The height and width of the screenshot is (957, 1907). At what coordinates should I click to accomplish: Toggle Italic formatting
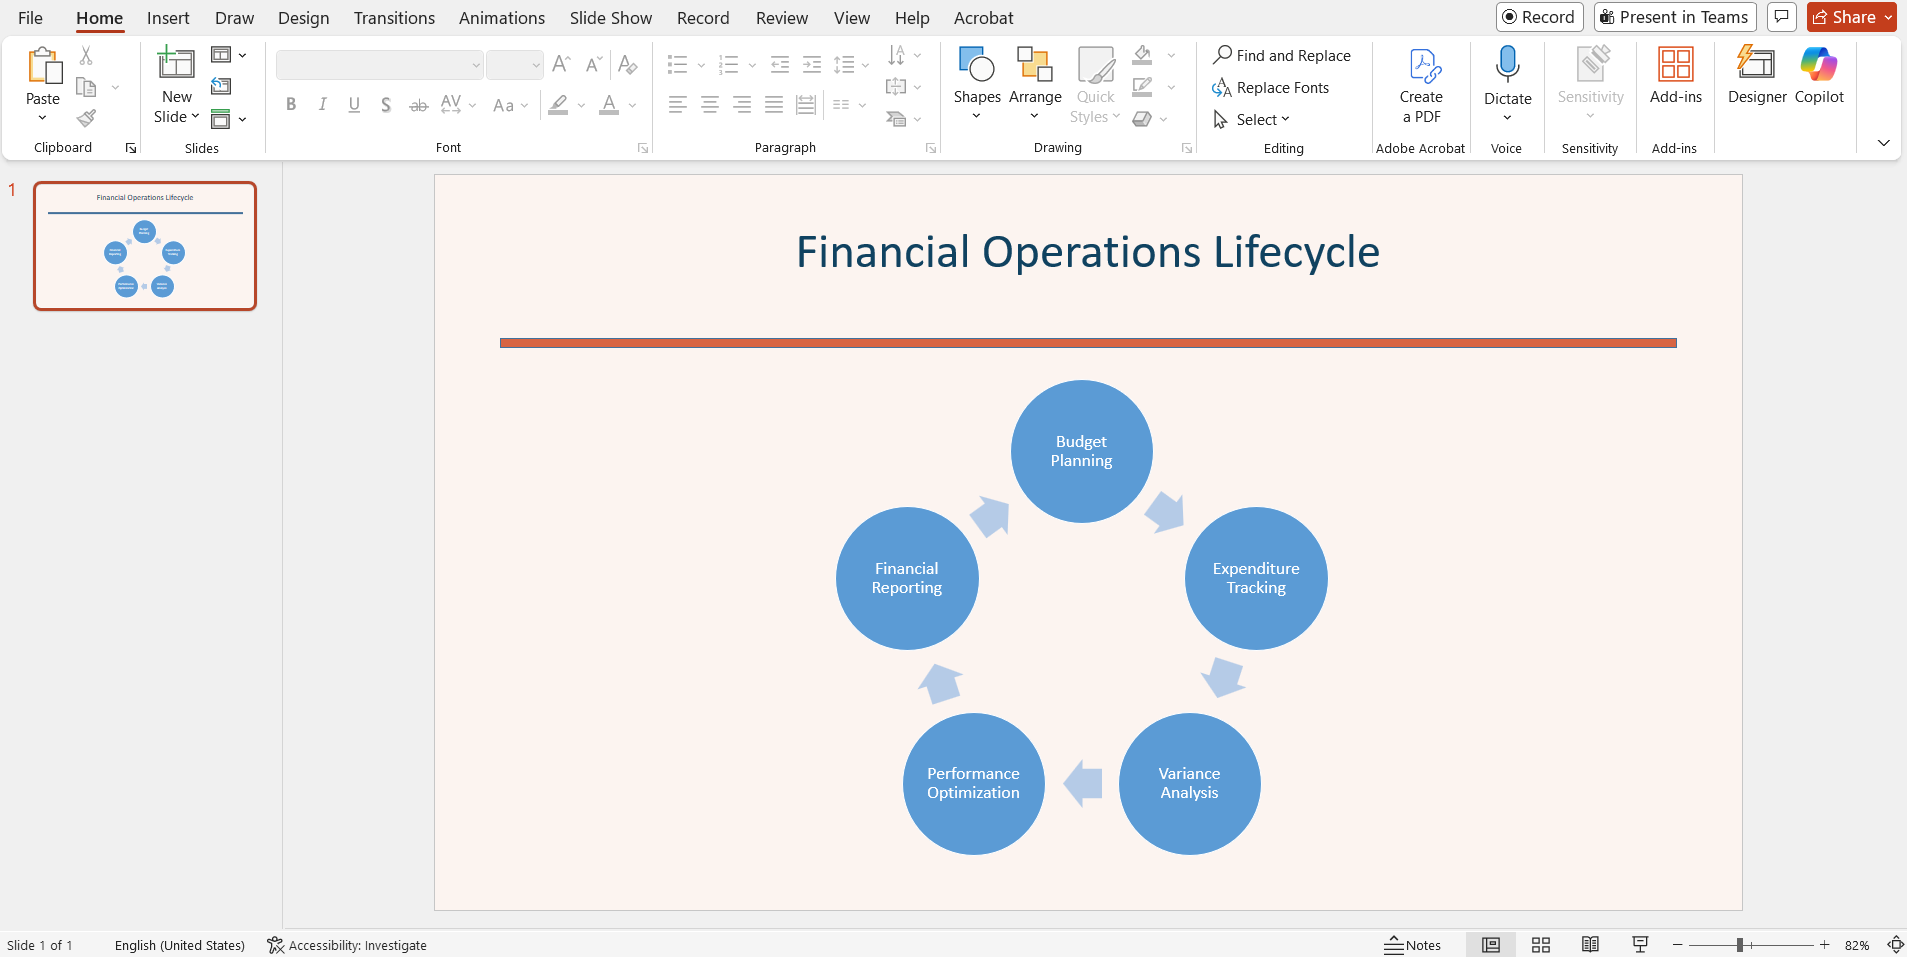(322, 104)
